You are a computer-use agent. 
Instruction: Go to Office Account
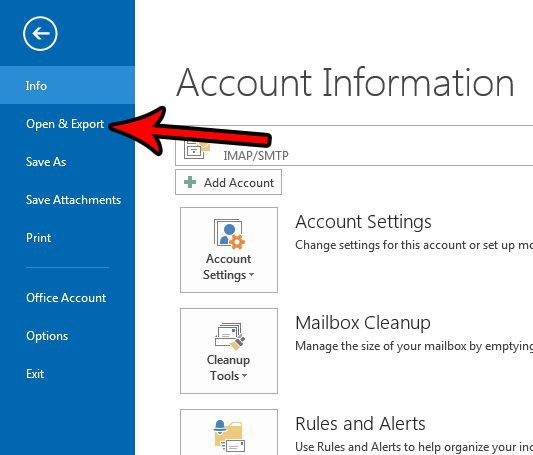[x=67, y=298]
